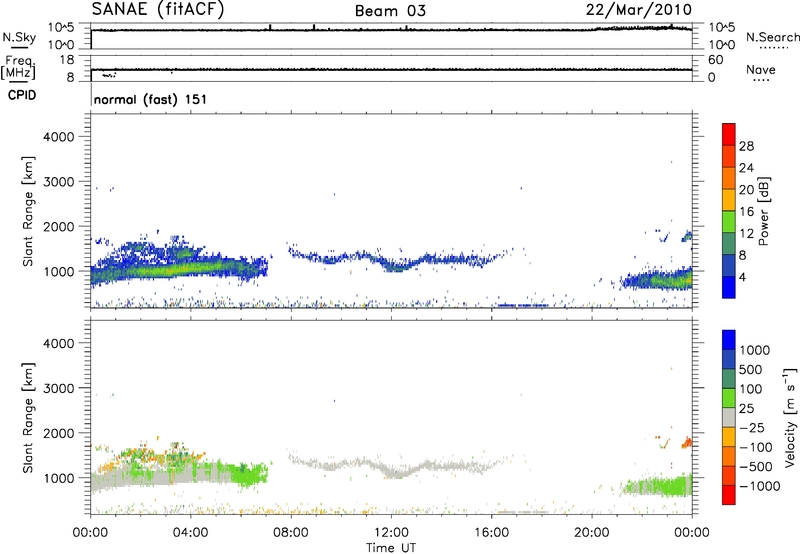
Task: Click the red bottom of the velocity colorbar
Action: pyautogui.click(x=729, y=495)
